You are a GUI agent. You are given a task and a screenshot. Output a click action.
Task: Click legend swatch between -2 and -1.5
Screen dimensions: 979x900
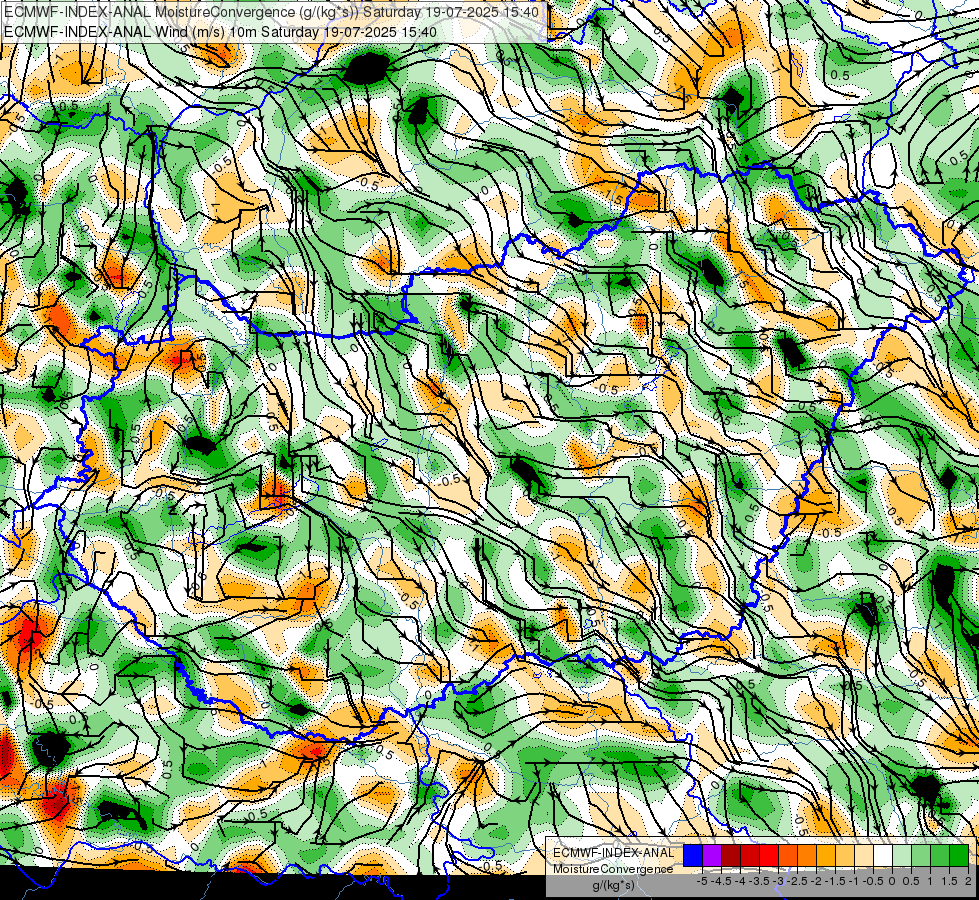click(826, 855)
